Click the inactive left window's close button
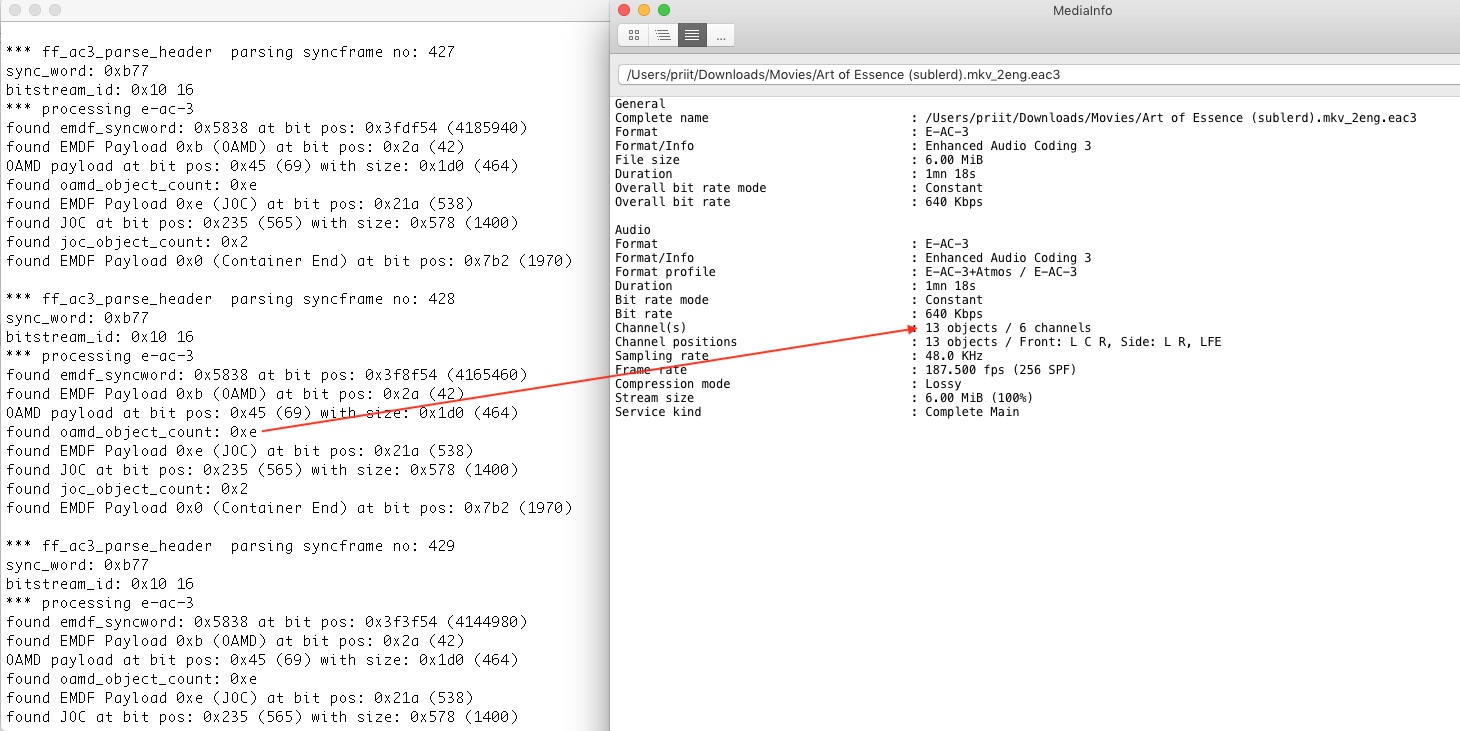This screenshot has width=1460, height=731. pos(14,10)
